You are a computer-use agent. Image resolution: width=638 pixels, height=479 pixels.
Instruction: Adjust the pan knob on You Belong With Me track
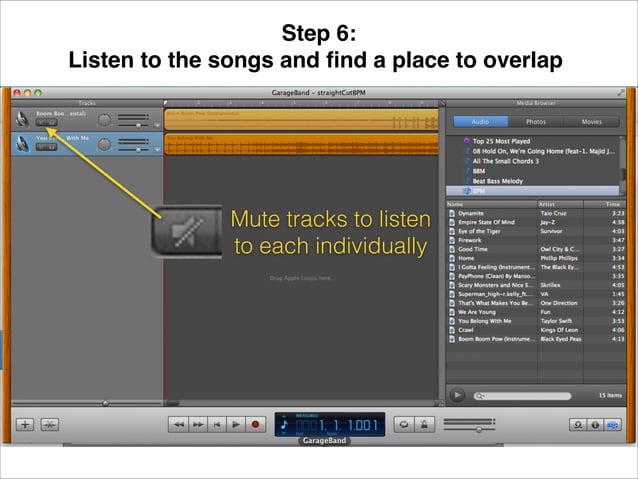coord(105,144)
